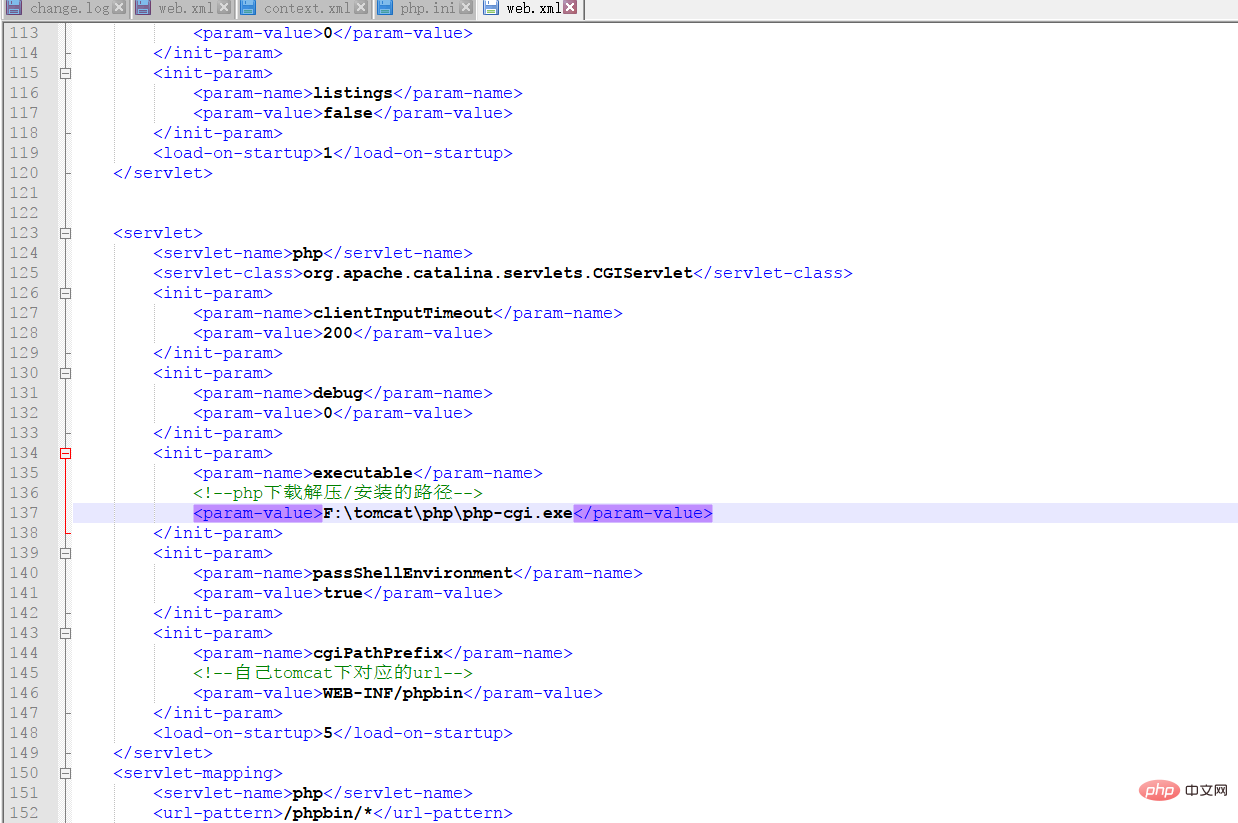Click the clientInputTimeout param name

403,313
